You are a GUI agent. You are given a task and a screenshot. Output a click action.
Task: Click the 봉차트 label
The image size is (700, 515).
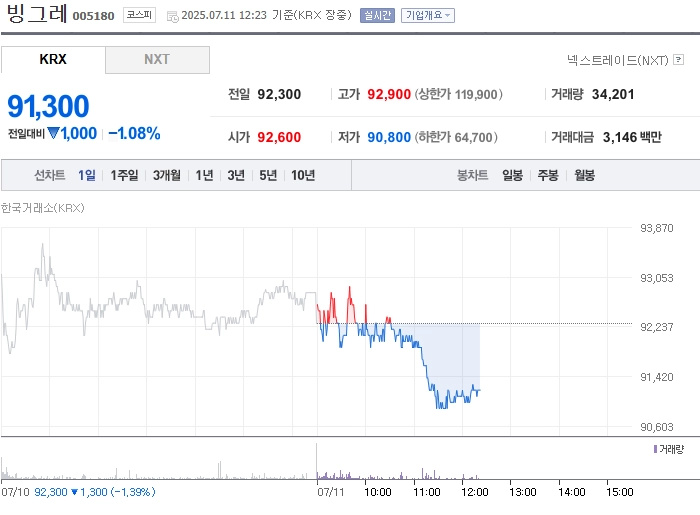472,175
